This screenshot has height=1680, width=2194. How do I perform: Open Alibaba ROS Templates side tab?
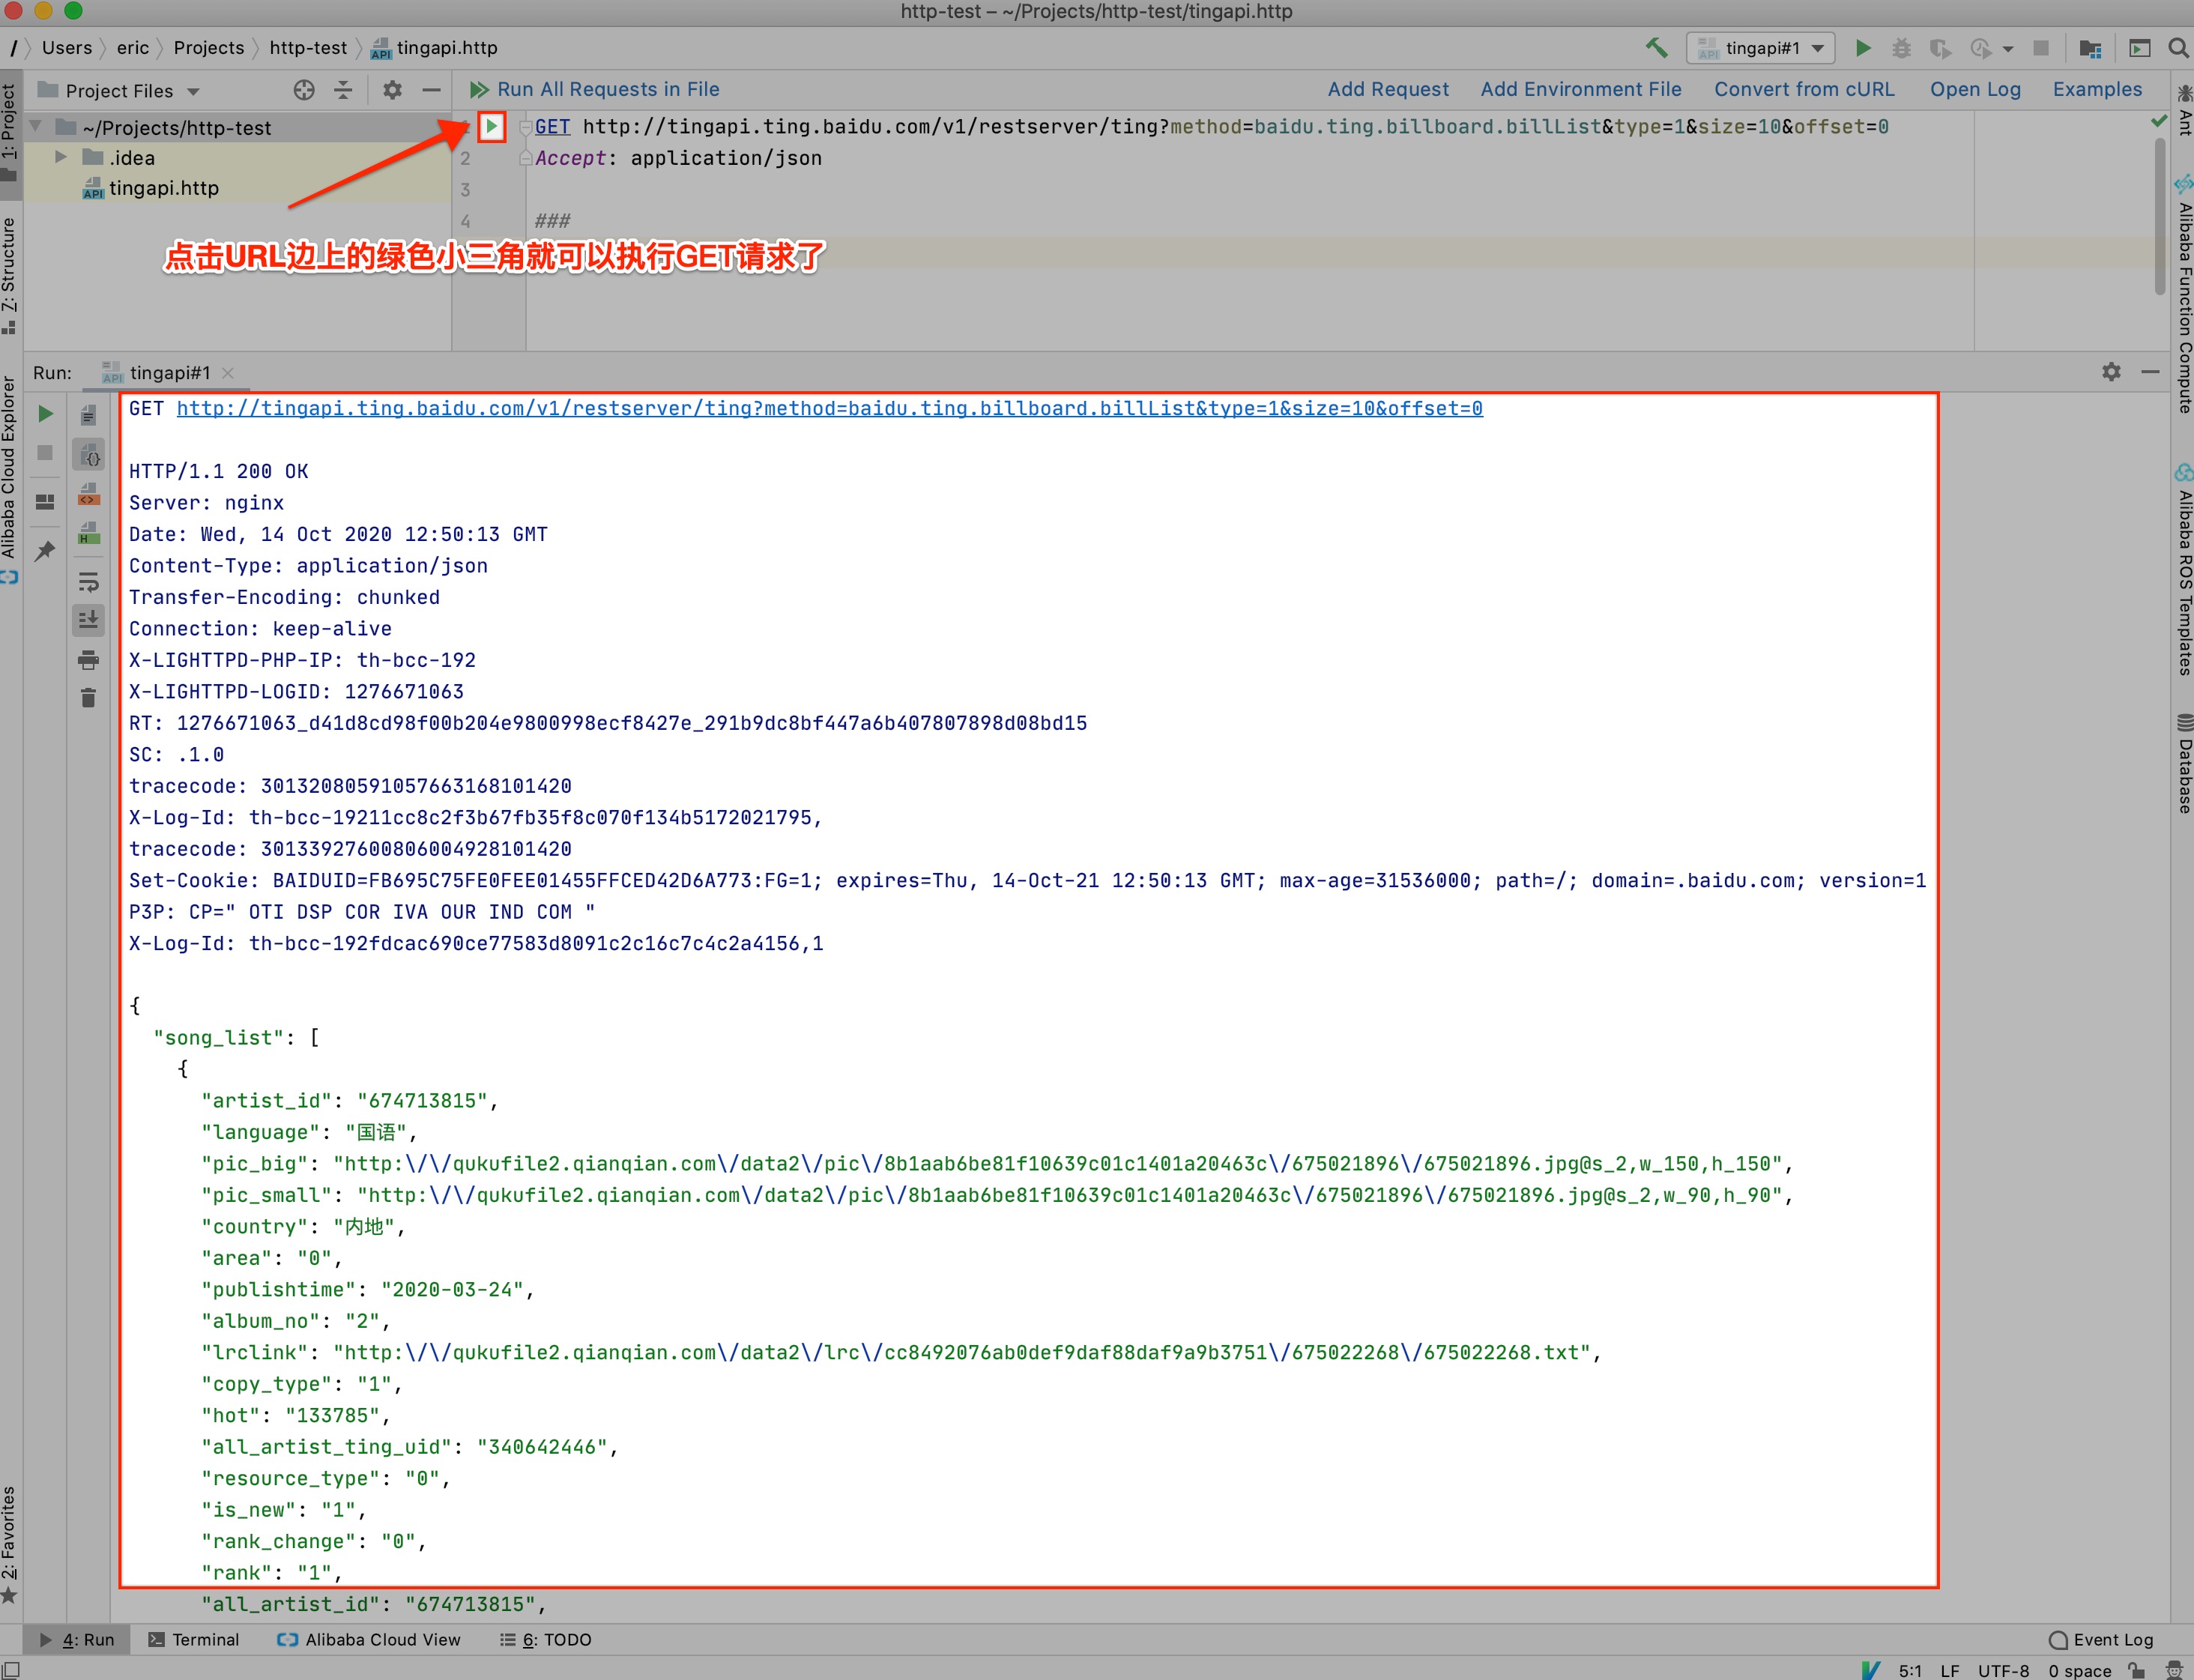pos(2184,570)
